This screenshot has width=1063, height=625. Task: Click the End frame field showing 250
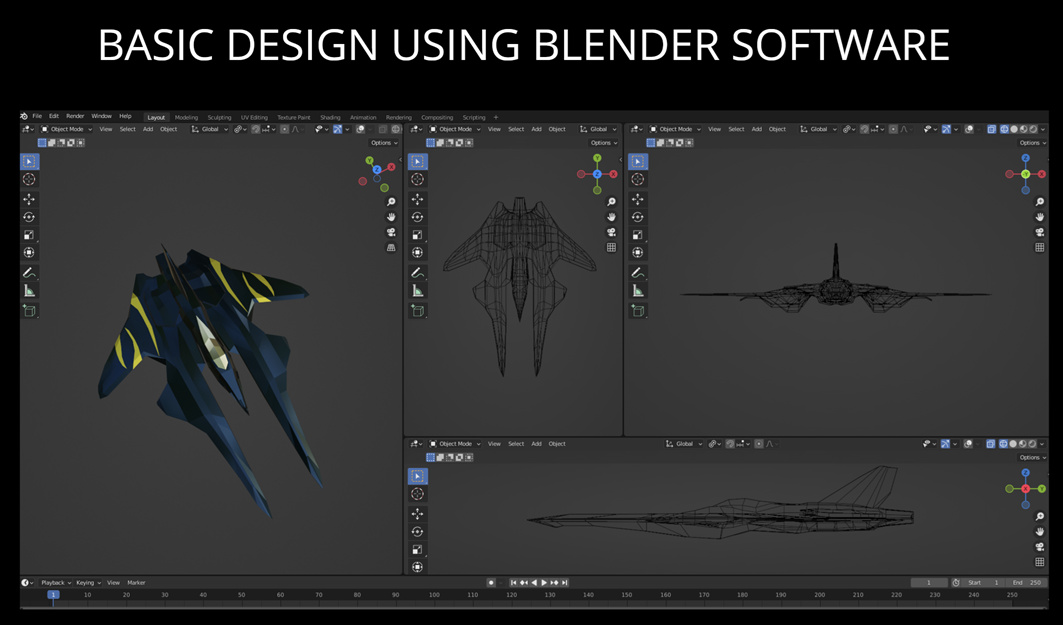[x=1026, y=582]
